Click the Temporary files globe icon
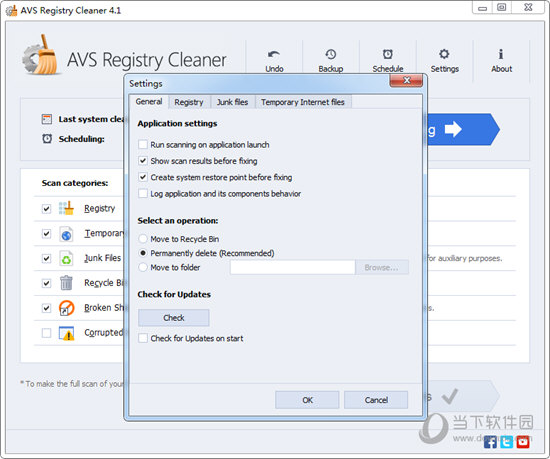This screenshot has width=550, height=459. 66,234
